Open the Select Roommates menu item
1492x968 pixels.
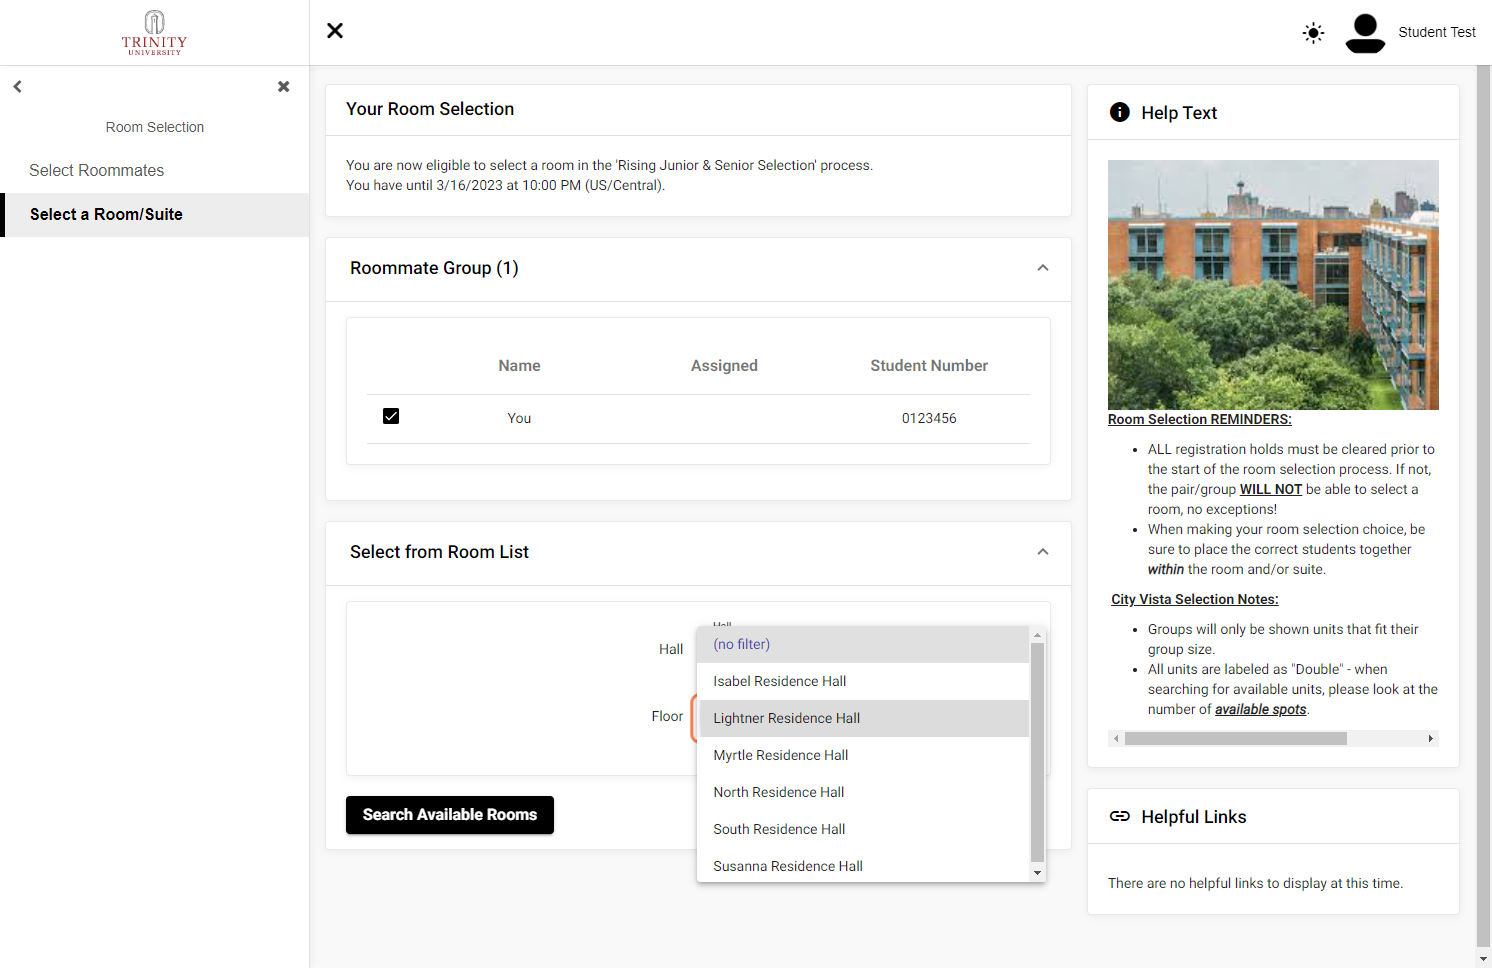point(154,170)
